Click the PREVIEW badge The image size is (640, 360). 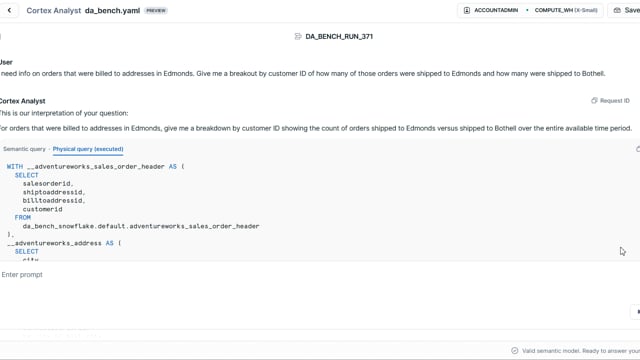pyautogui.click(x=156, y=11)
